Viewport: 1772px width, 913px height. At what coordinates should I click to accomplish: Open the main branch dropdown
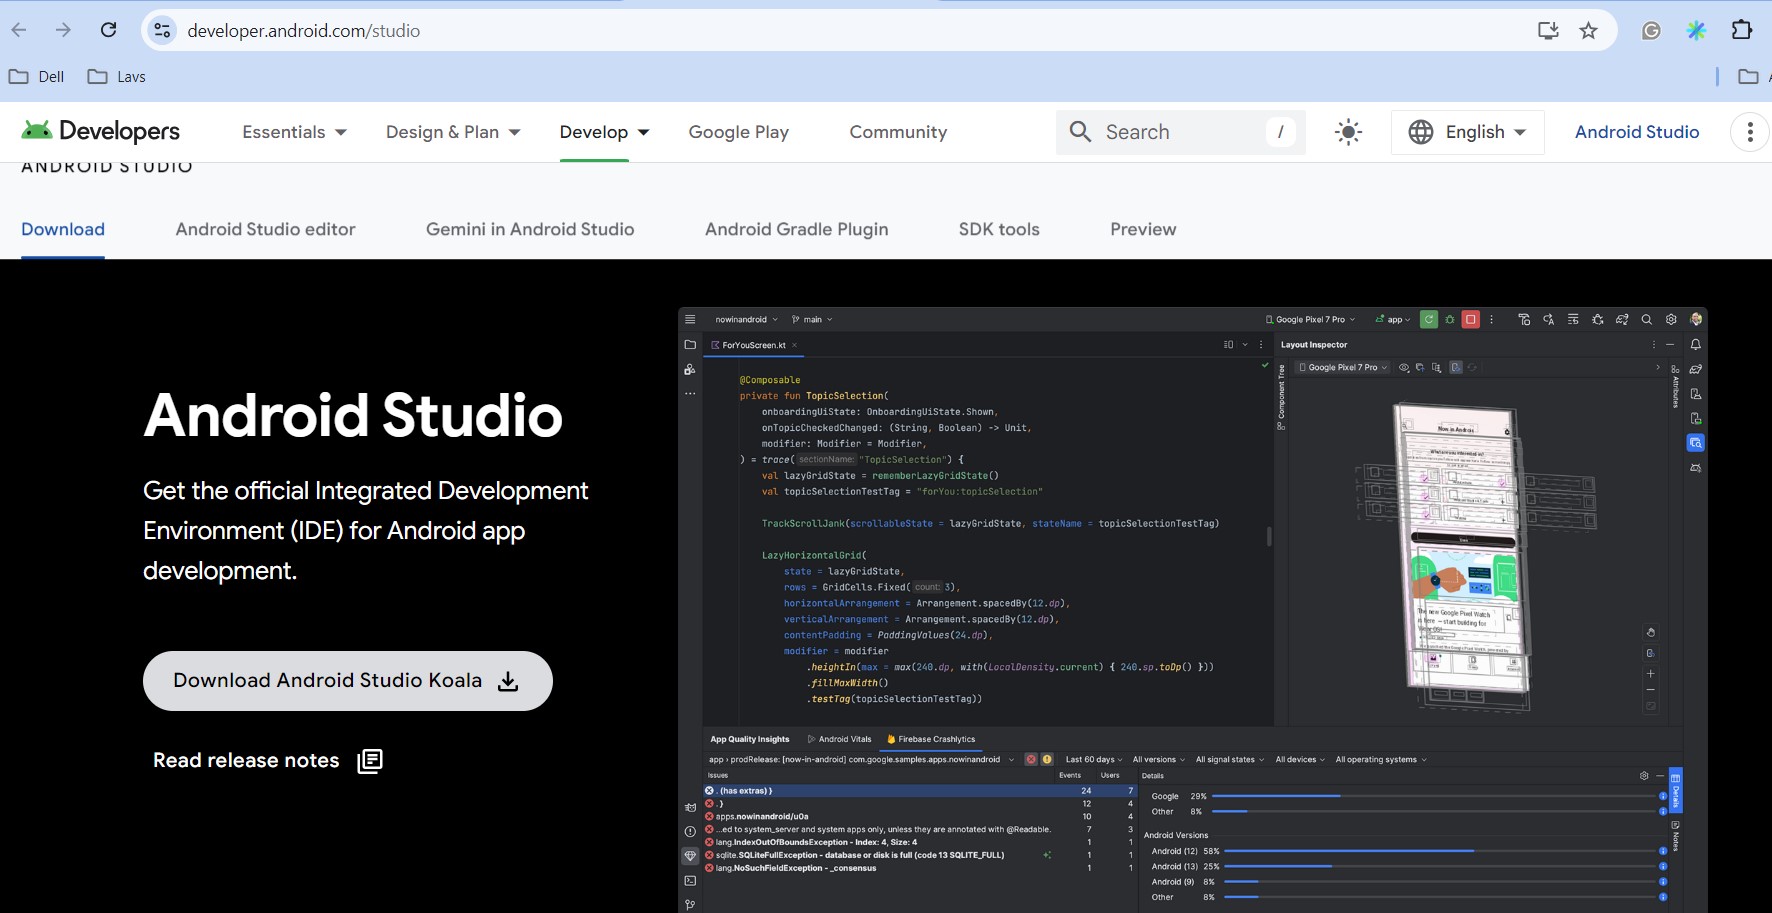(x=812, y=320)
